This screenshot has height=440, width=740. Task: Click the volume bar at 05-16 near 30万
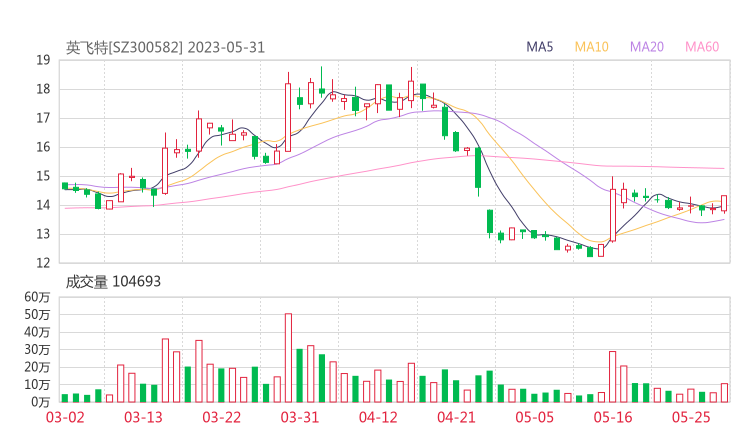click(613, 377)
